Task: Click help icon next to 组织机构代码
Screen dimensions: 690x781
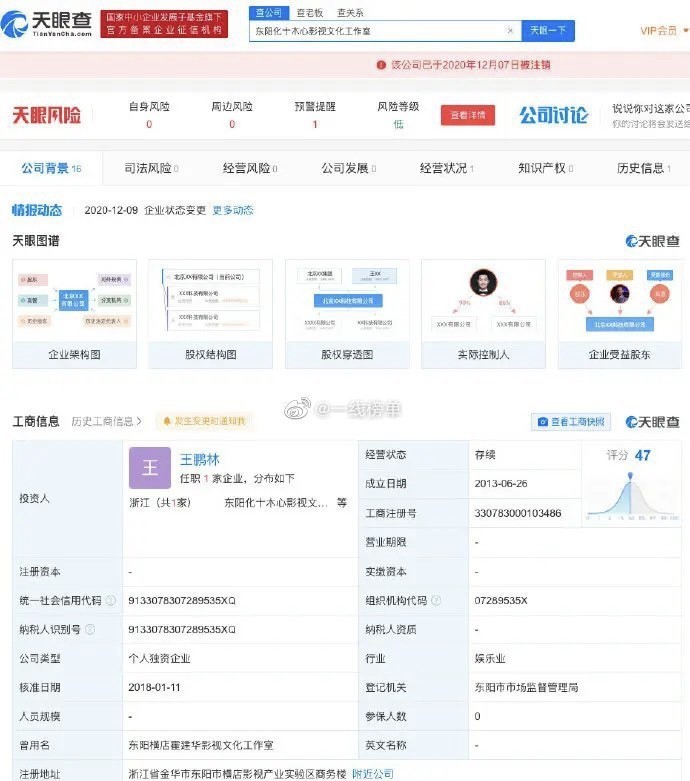Action: (x=436, y=600)
